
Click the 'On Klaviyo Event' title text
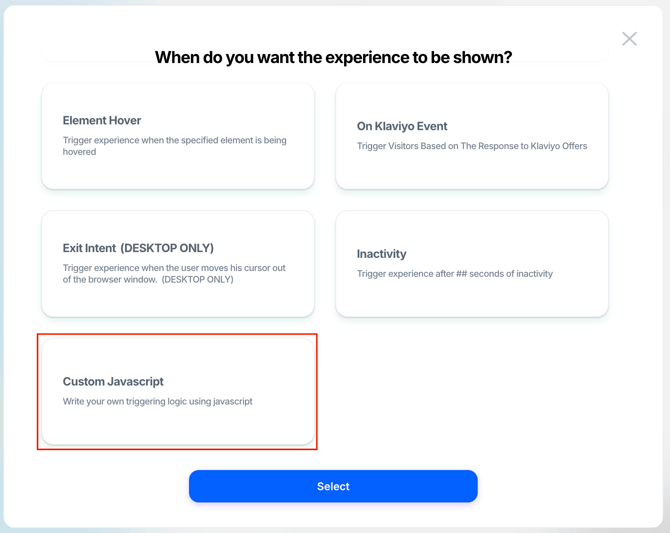point(402,126)
